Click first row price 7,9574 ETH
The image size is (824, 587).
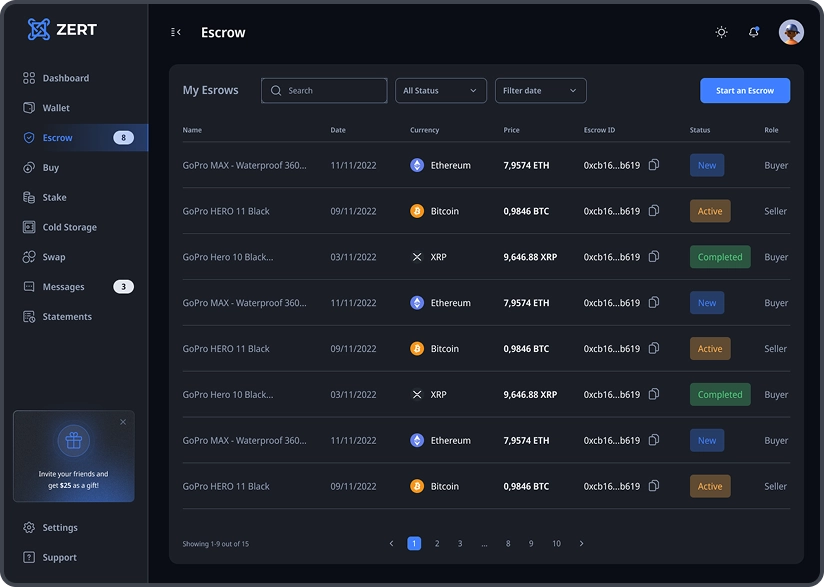[x=526, y=165]
